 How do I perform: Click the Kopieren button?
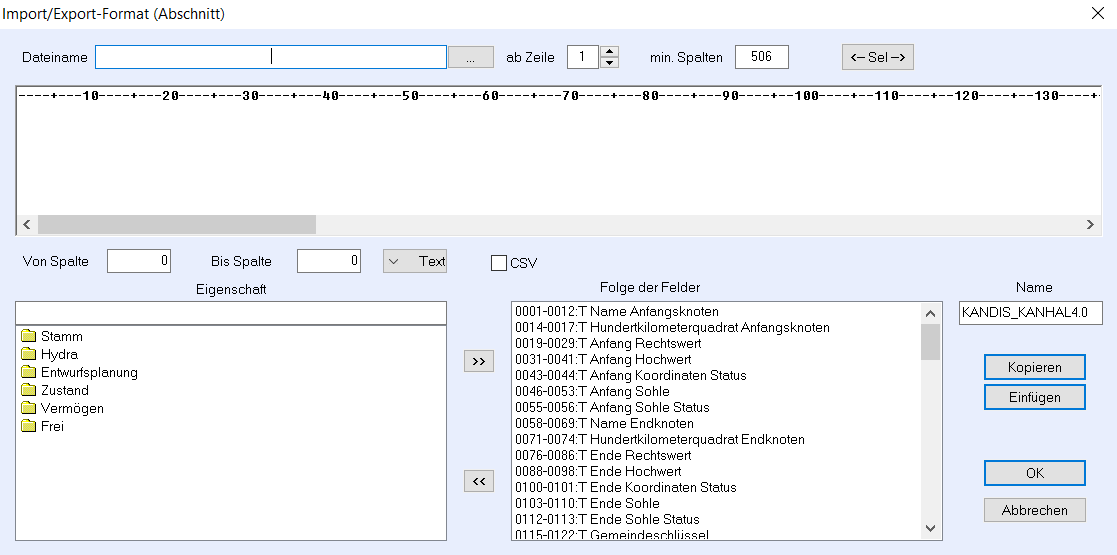tap(1034, 367)
